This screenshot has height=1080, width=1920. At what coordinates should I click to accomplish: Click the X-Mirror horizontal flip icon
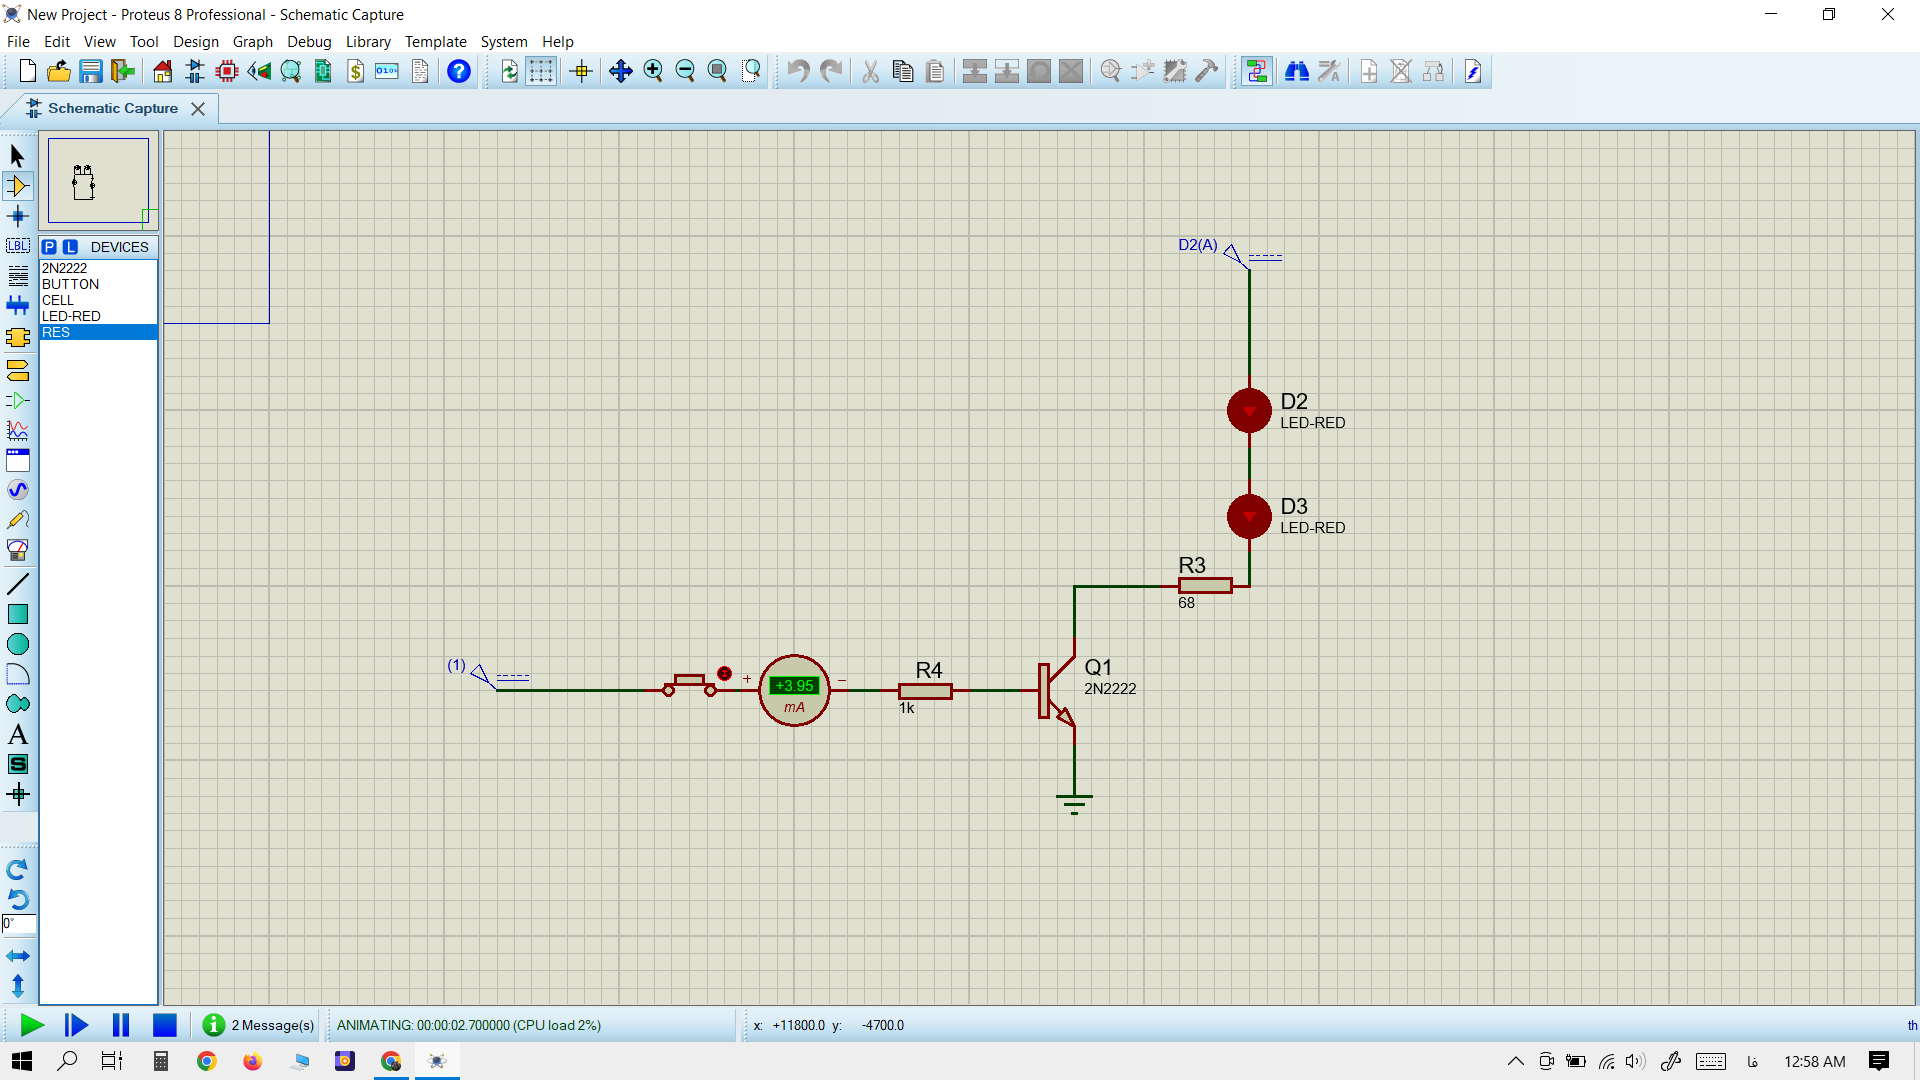(x=17, y=956)
